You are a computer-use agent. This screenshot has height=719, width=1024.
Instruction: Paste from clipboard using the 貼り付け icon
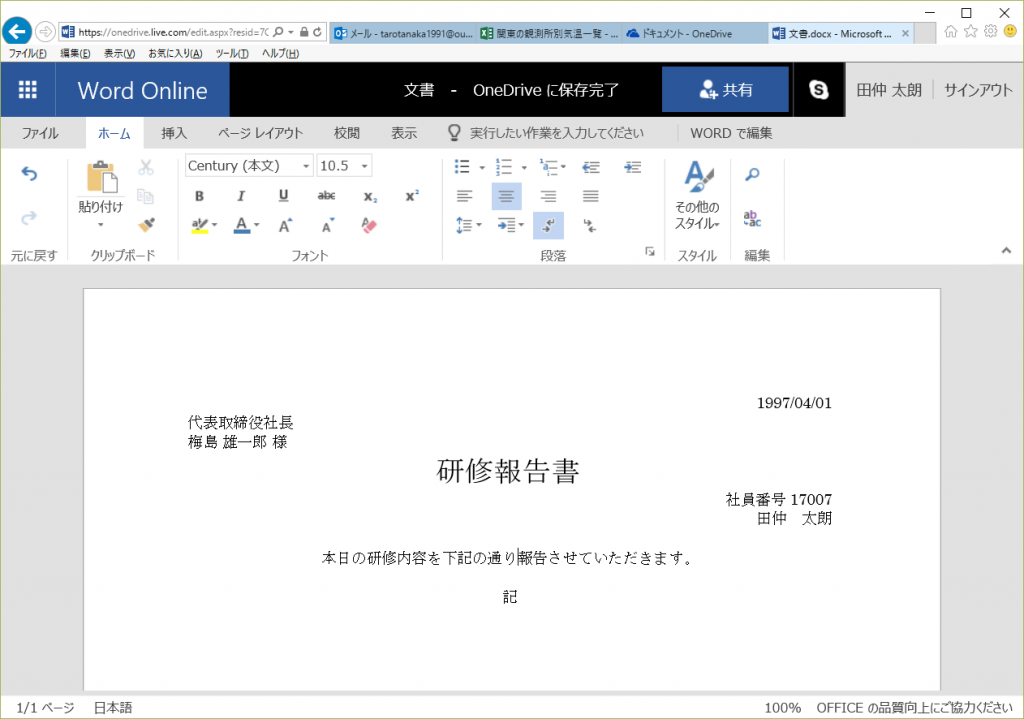point(101,177)
